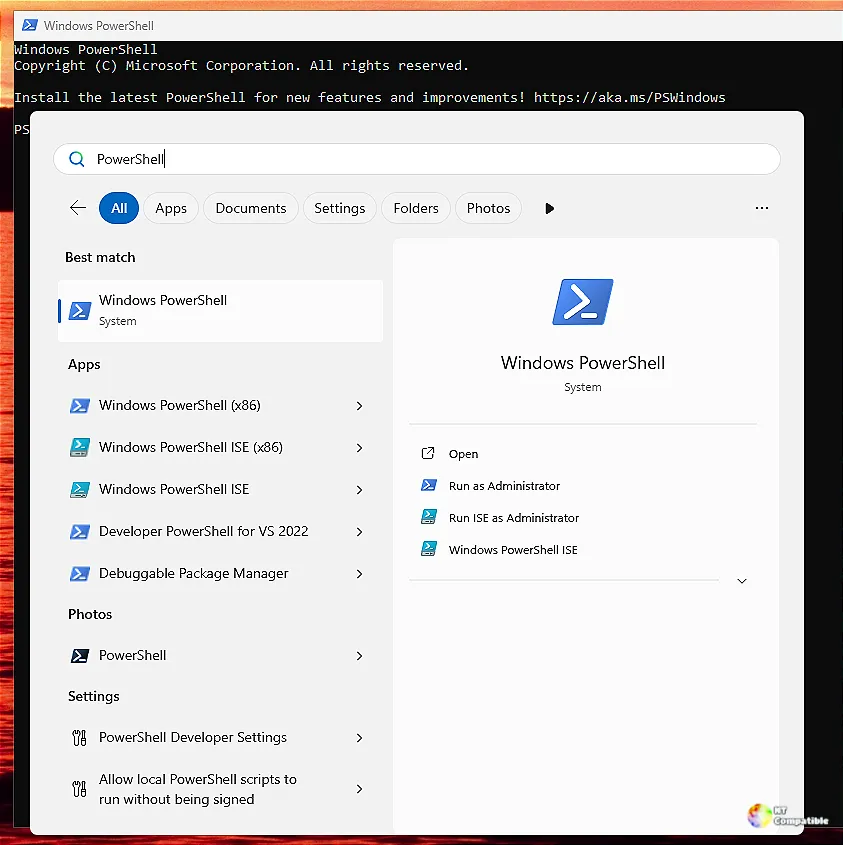Click the Windows PowerShell ISE app icon in Apps list
Screen dimensions: 843x845
coord(80,489)
